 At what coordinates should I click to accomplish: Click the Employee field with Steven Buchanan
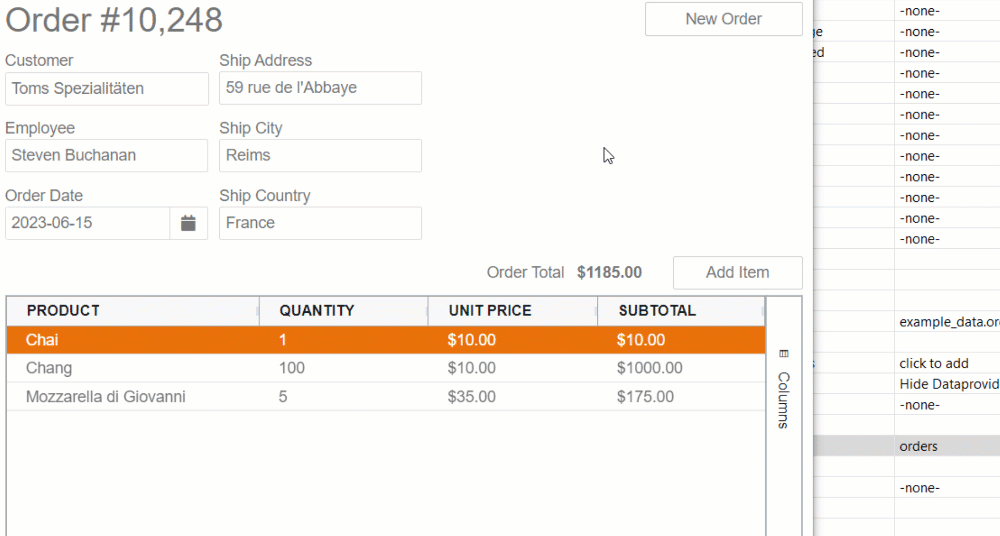(106, 155)
